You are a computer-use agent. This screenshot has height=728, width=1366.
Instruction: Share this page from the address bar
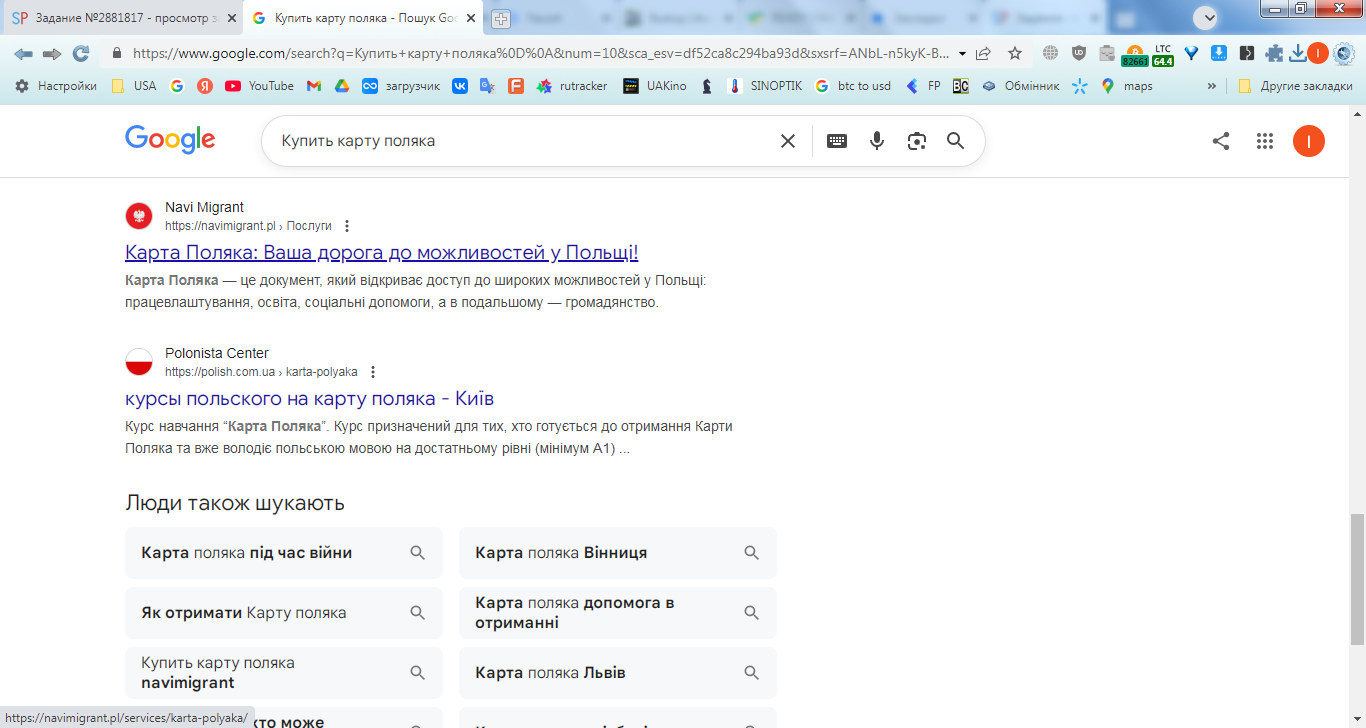[x=984, y=54]
